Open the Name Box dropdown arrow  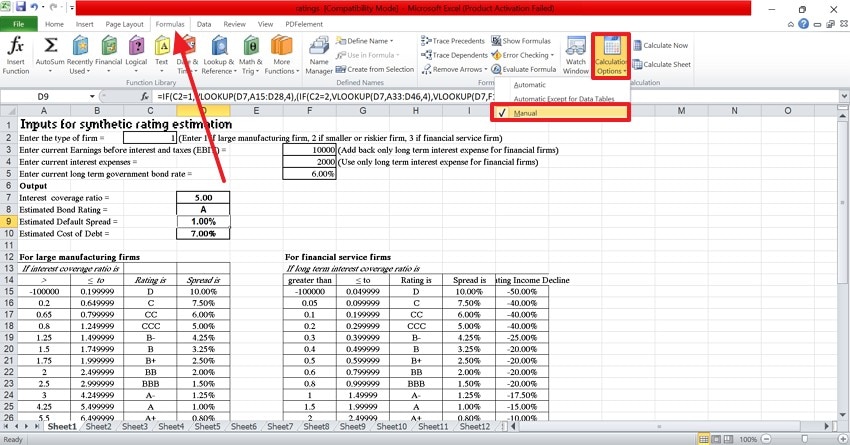[92, 96]
